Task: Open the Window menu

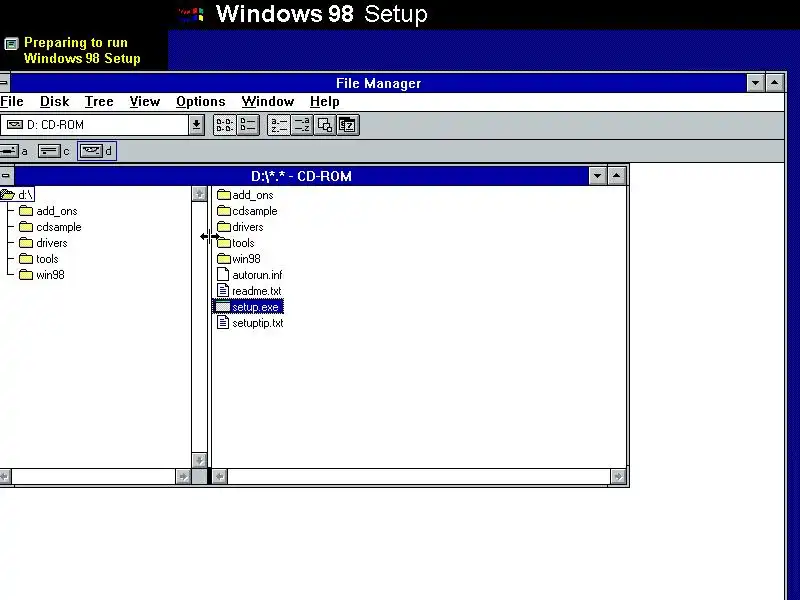Action: (x=267, y=102)
